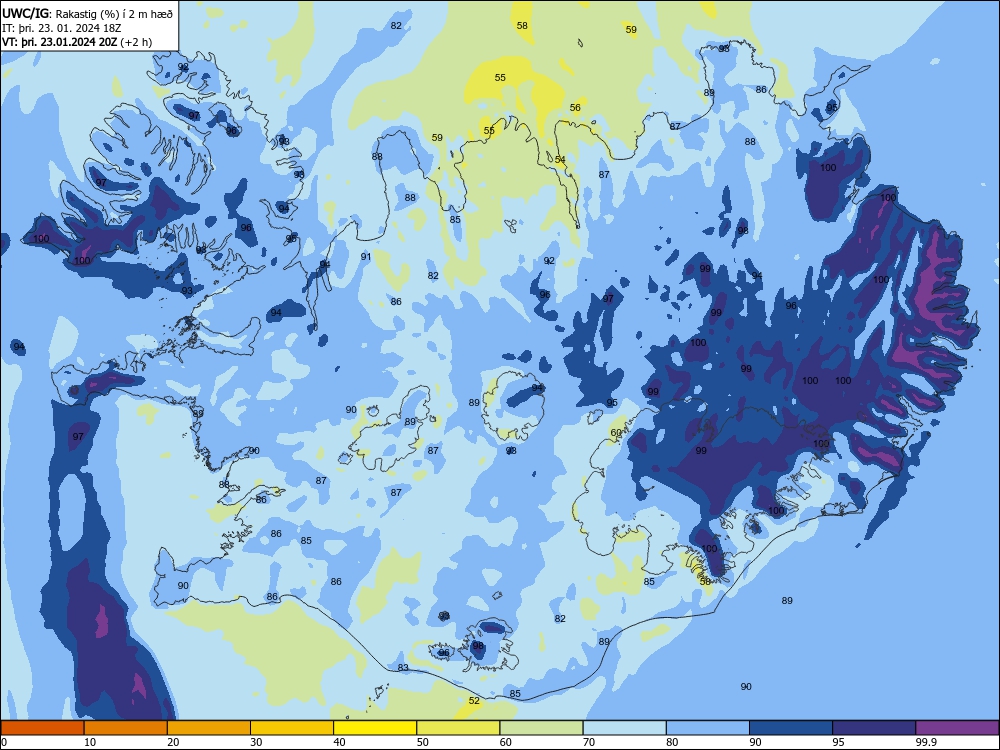Click the legend scale label '30'
The height and width of the screenshot is (750, 1000).
tap(256, 742)
